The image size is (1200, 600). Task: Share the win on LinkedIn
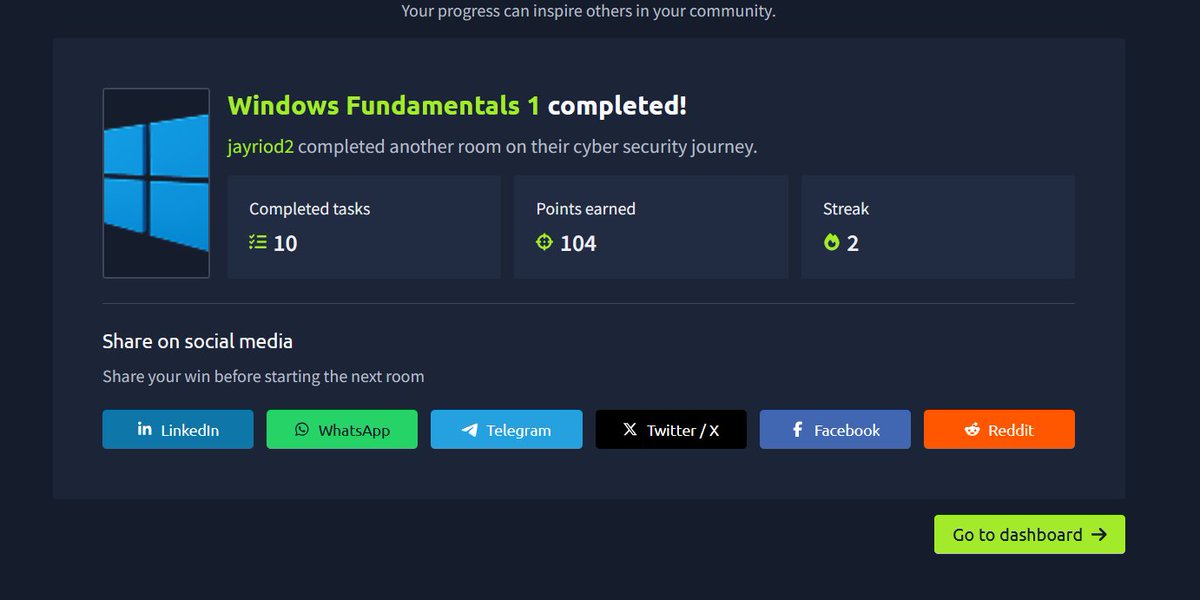tap(178, 429)
